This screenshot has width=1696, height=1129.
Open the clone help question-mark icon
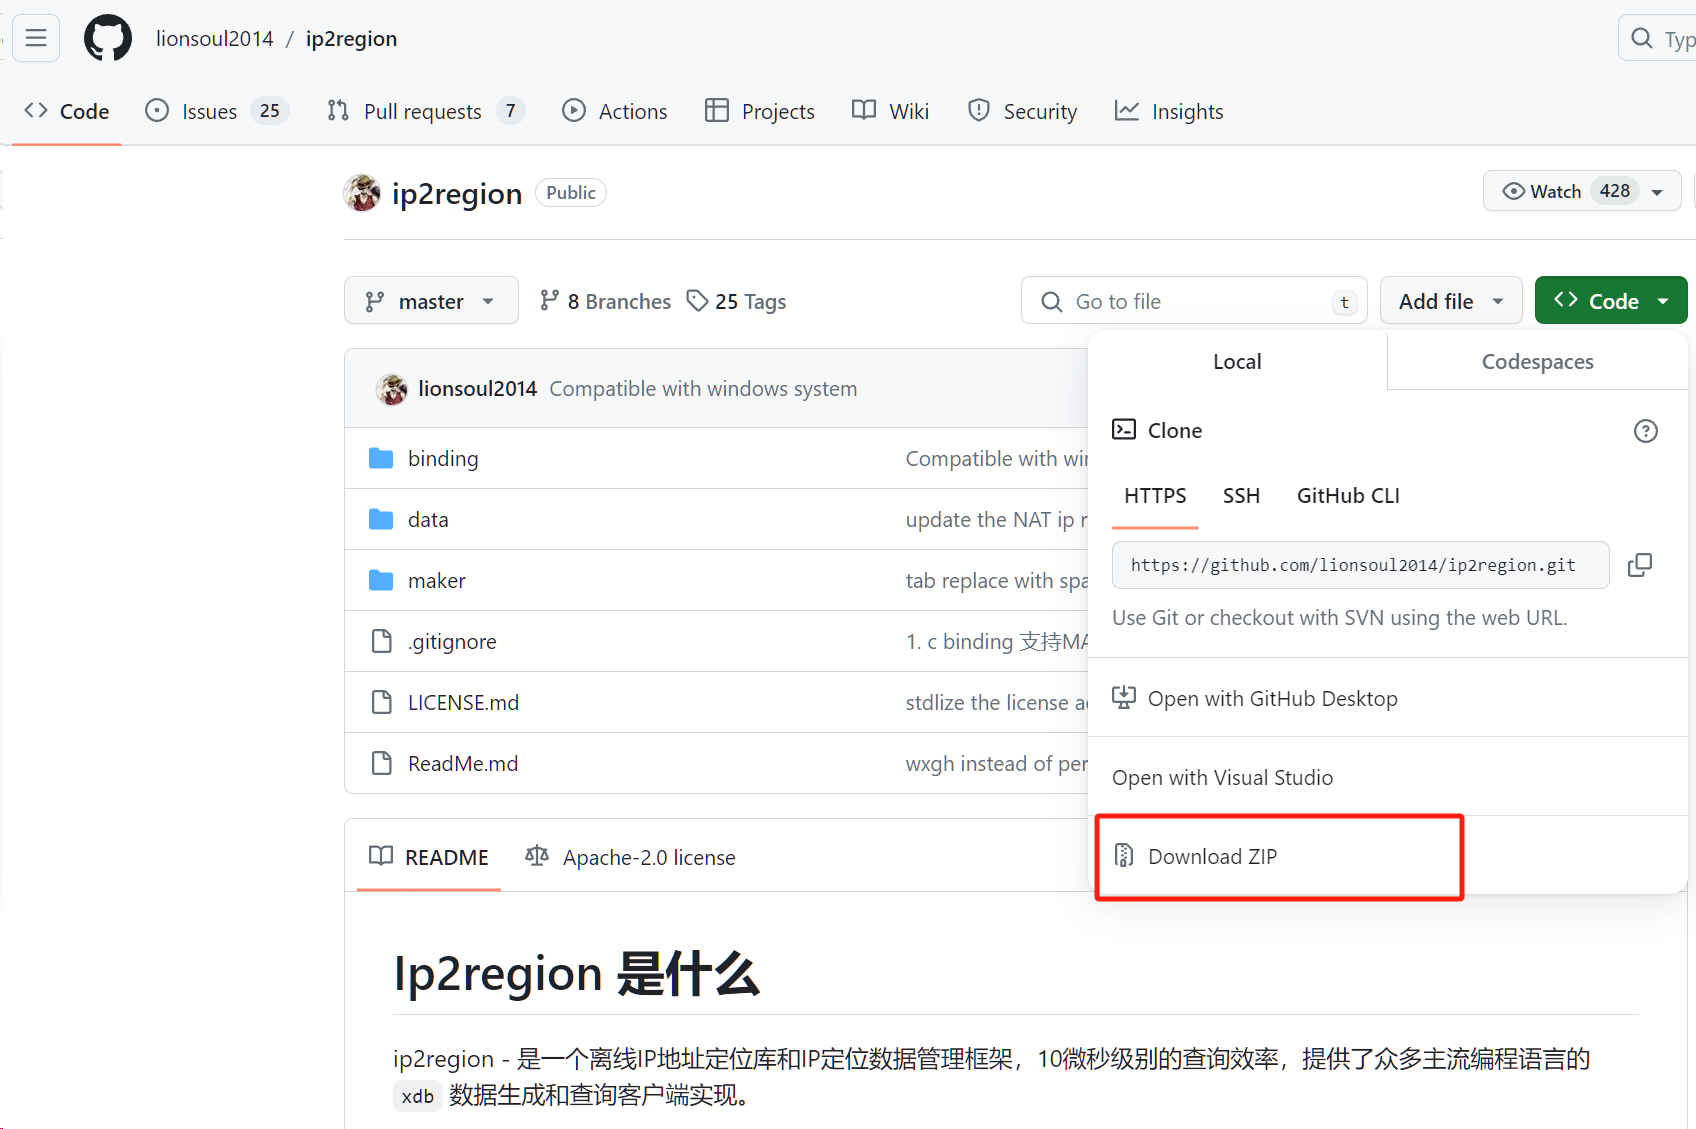[1646, 431]
